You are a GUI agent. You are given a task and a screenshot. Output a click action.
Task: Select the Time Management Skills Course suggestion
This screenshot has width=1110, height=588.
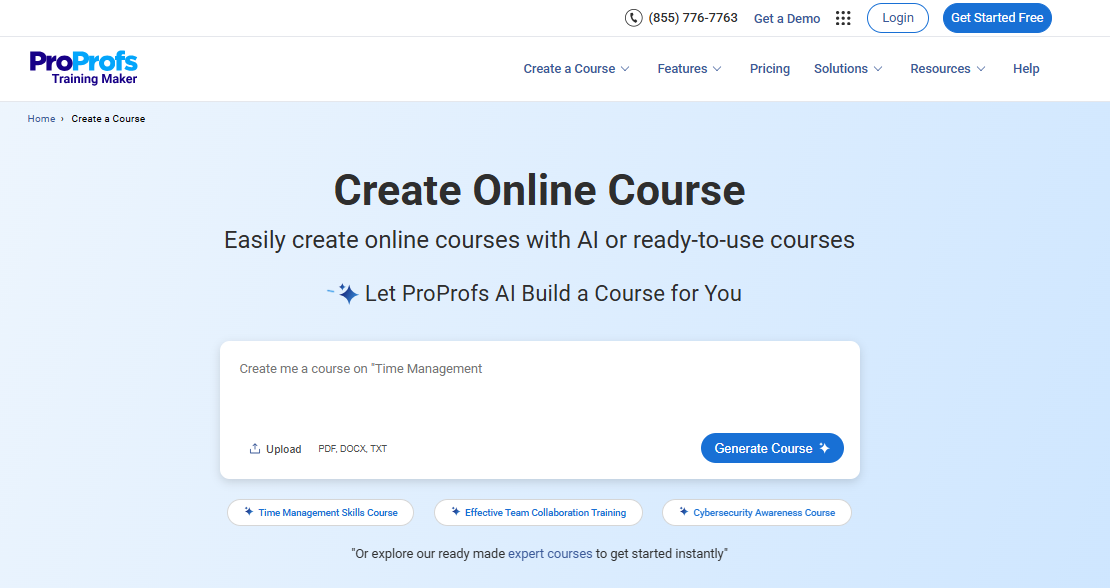[x=320, y=512]
